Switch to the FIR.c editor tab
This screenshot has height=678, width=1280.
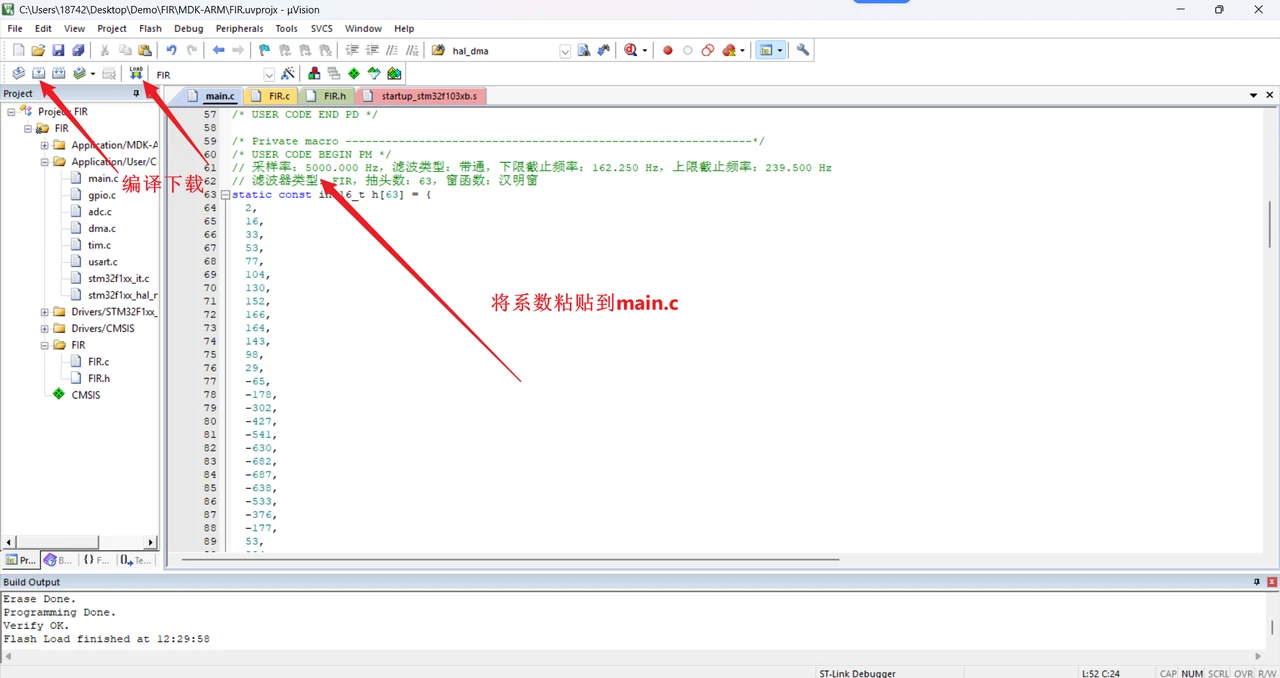tap(271, 96)
